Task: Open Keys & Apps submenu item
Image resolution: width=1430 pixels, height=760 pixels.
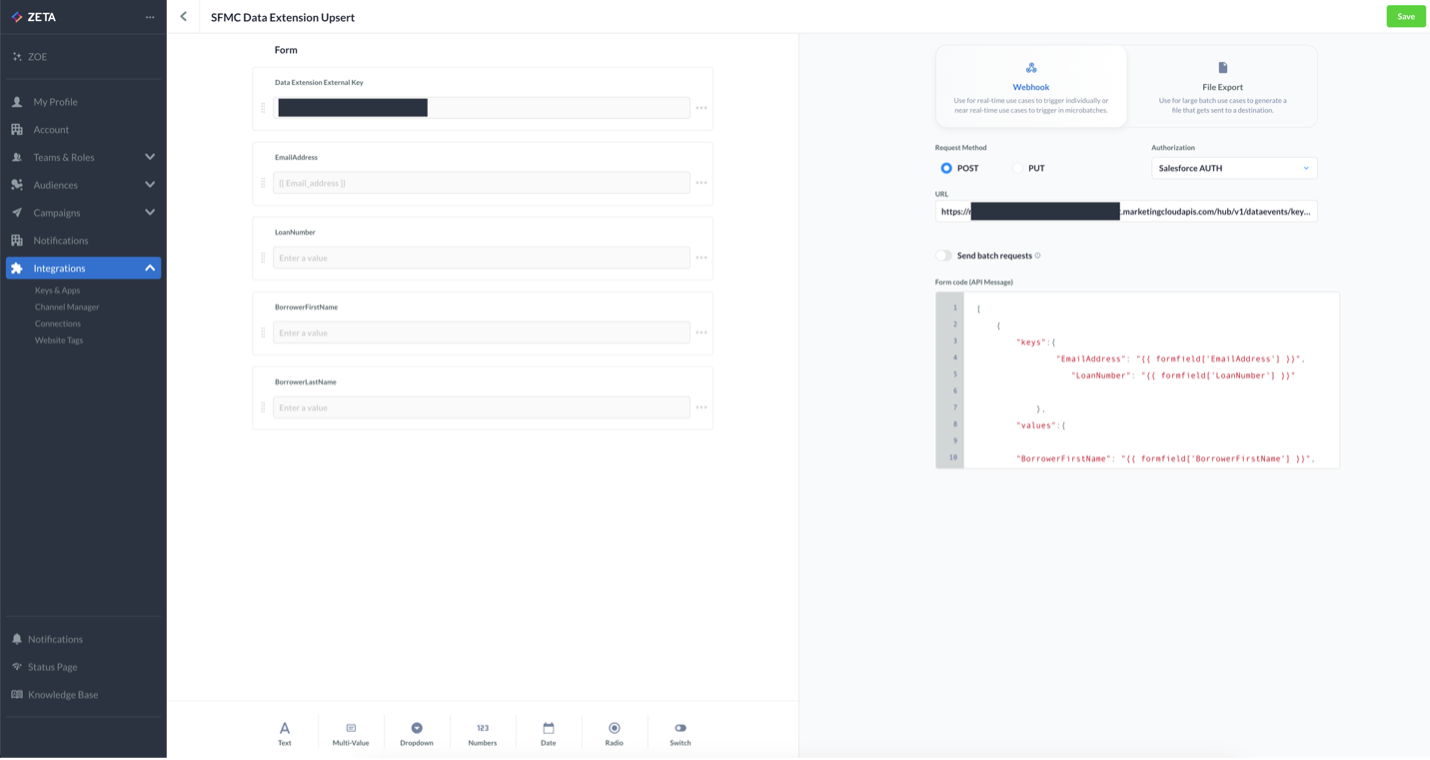Action: 57,290
